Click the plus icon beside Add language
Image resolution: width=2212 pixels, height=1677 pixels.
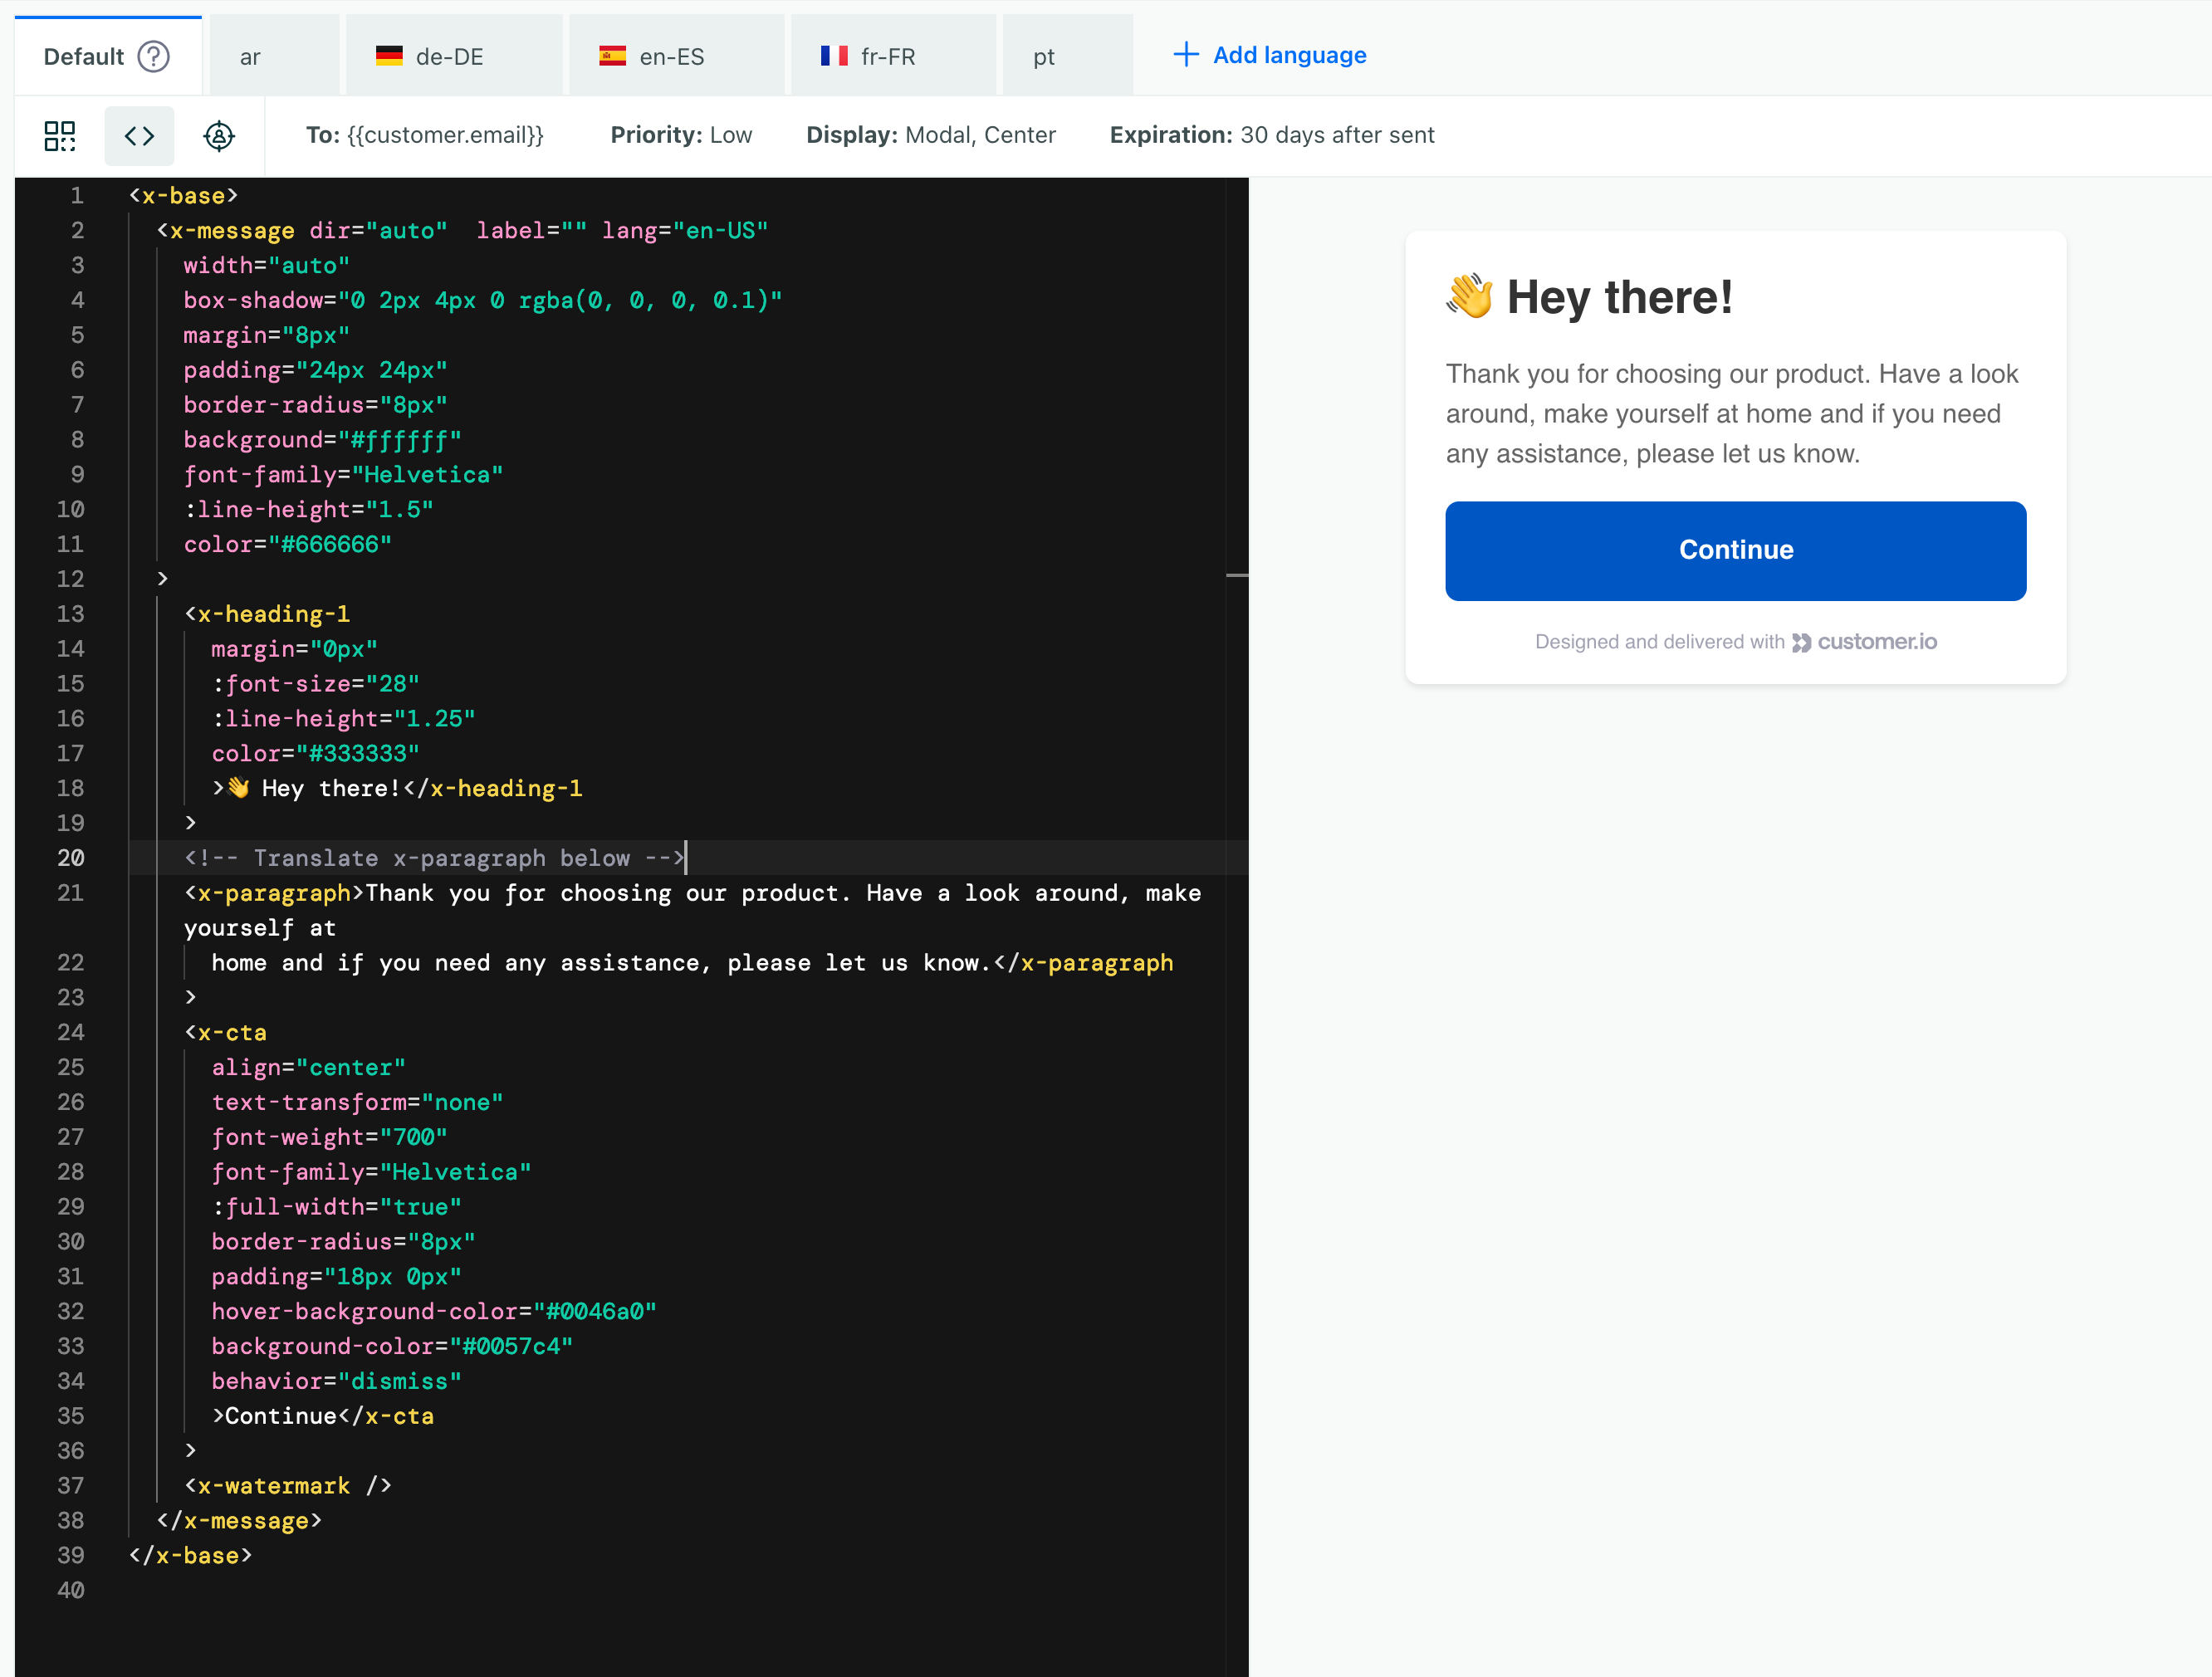[1185, 55]
